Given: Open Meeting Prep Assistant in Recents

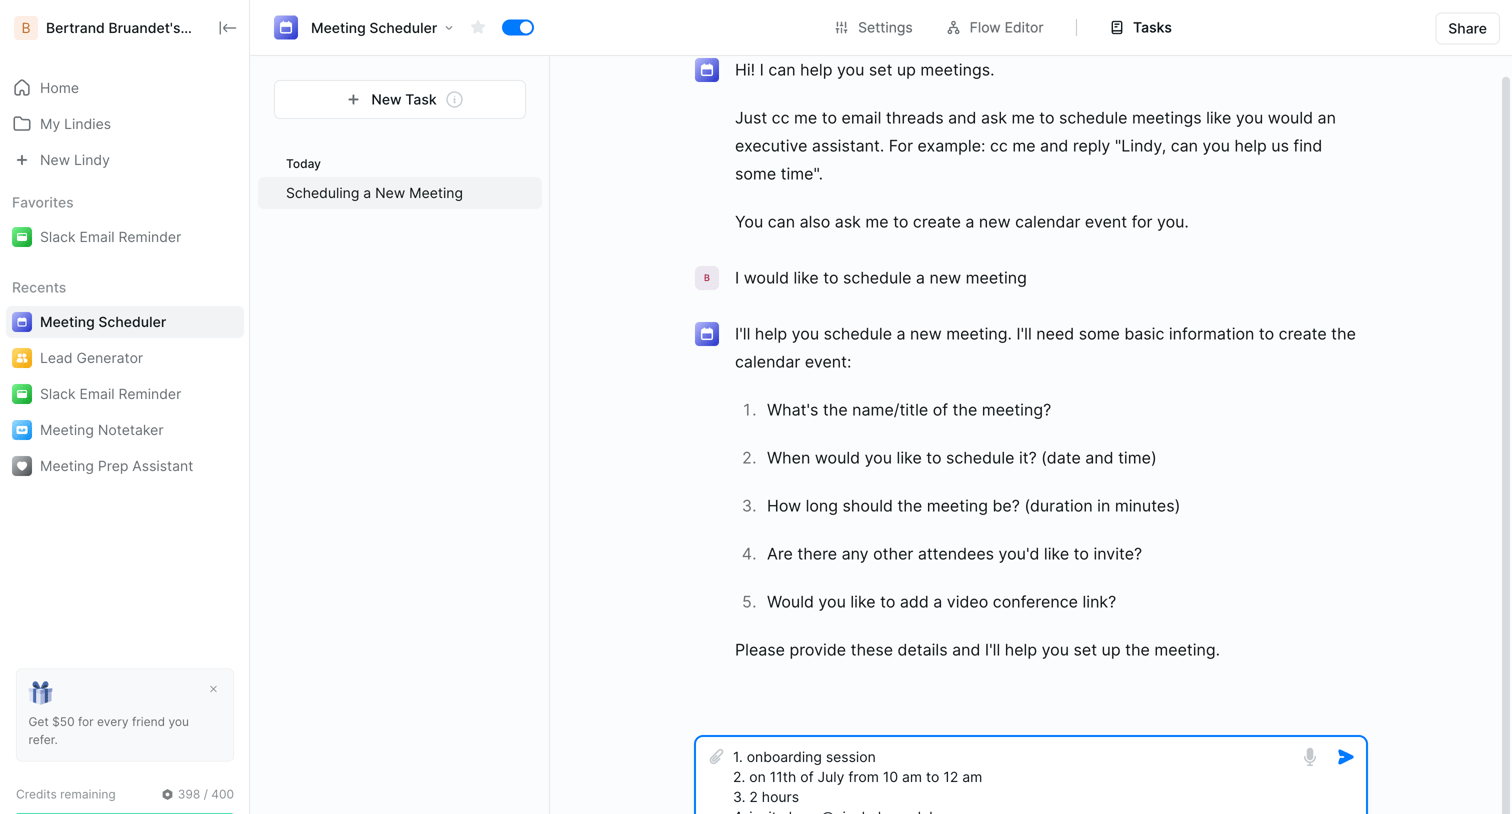Looking at the screenshot, I should click(125, 466).
